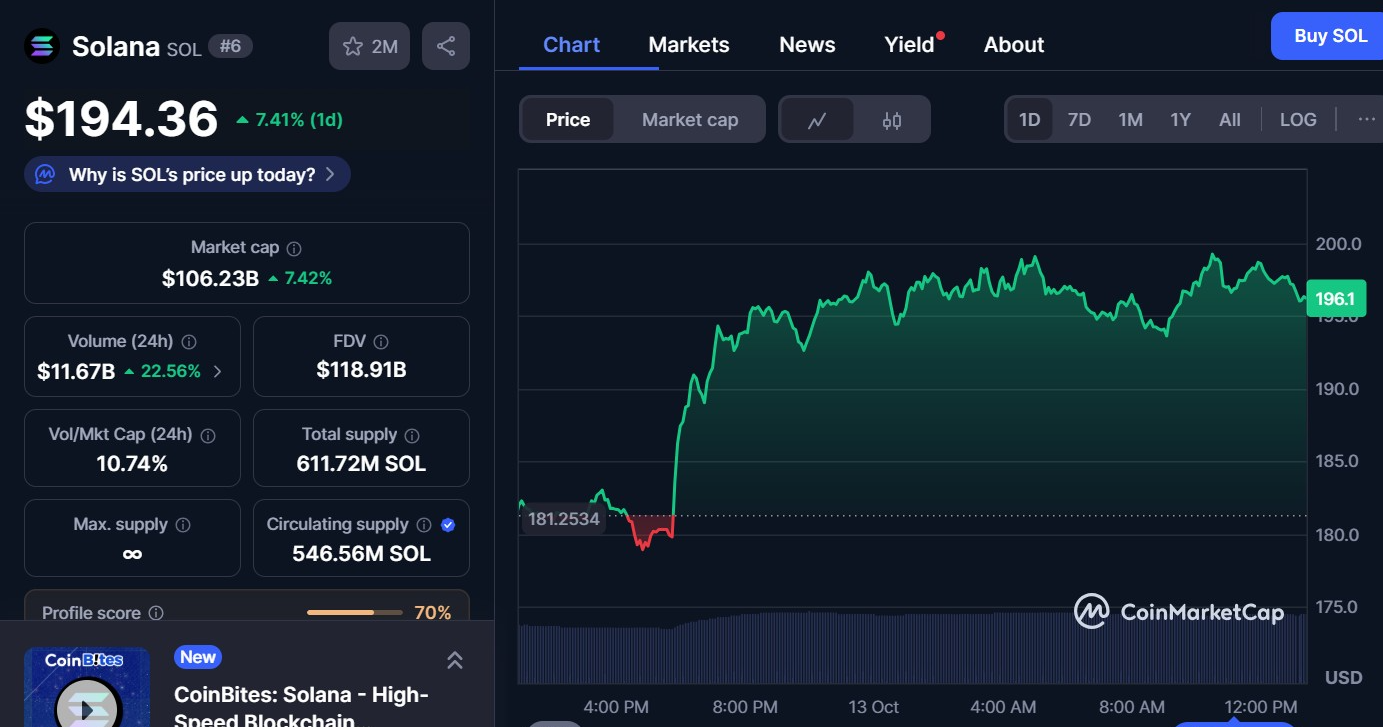Image resolution: width=1383 pixels, height=727 pixels.
Task: Toggle chart to Market cap view
Action: click(690, 119)
